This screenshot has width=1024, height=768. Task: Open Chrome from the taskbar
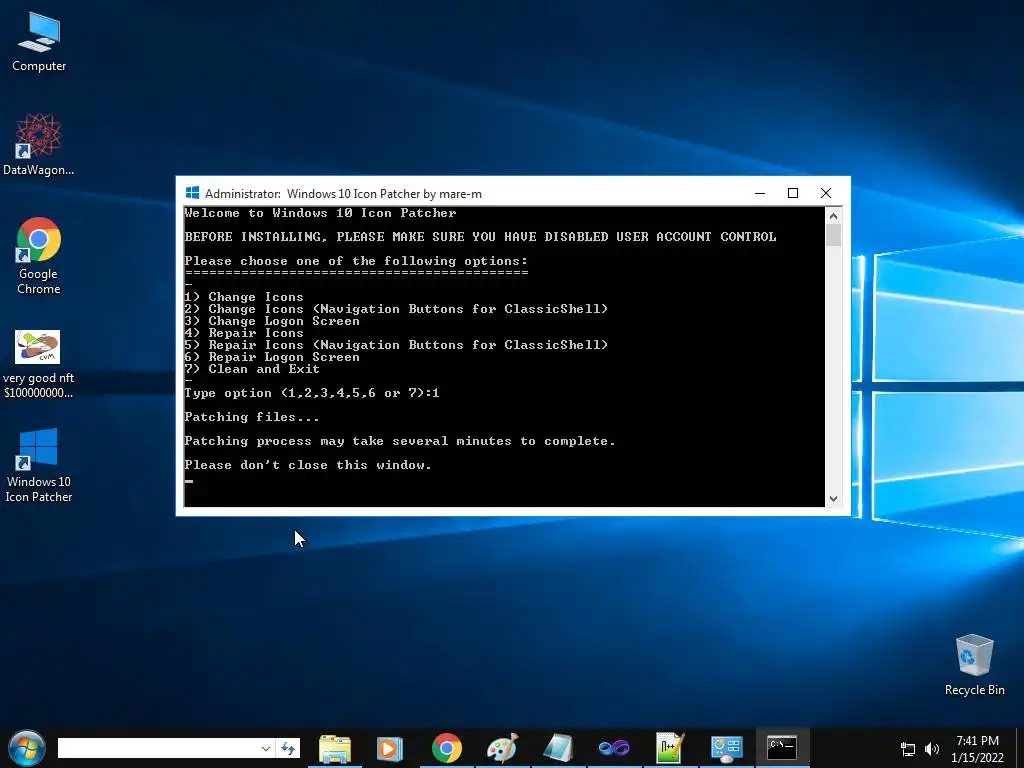447,748
